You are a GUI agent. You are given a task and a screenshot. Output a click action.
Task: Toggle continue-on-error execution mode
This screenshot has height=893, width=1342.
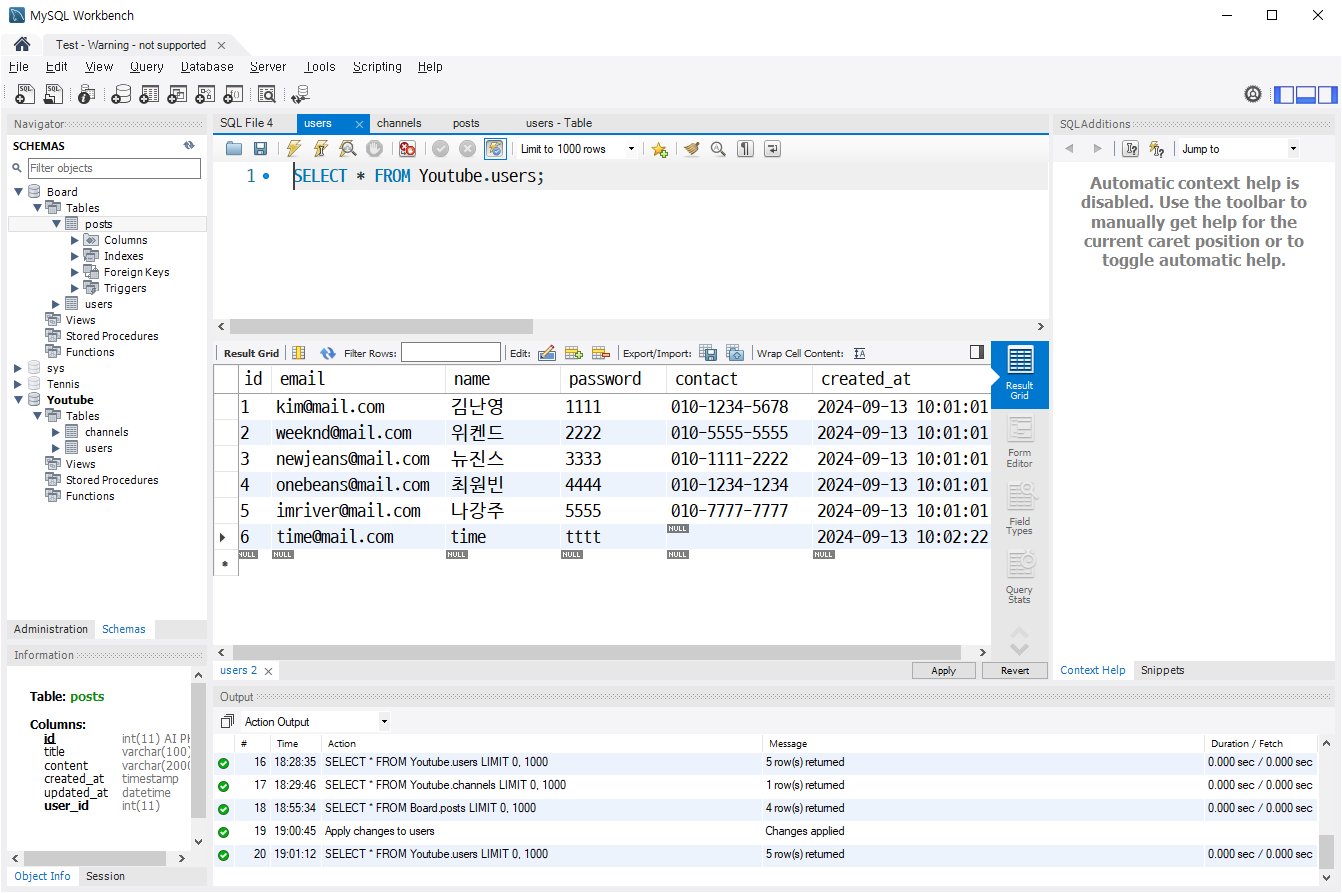point(407,149)
